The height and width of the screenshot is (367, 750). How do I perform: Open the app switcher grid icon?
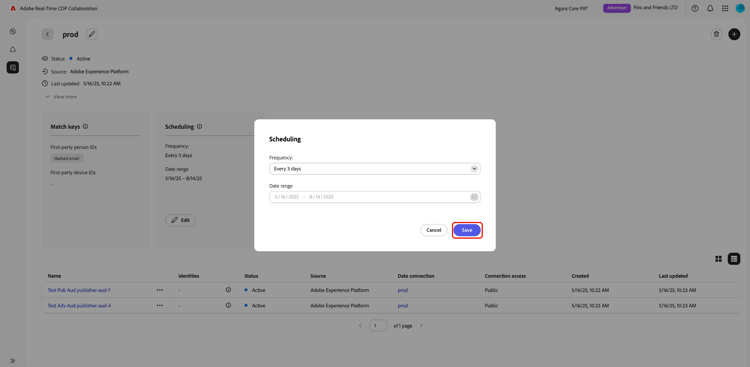point(725,8)
